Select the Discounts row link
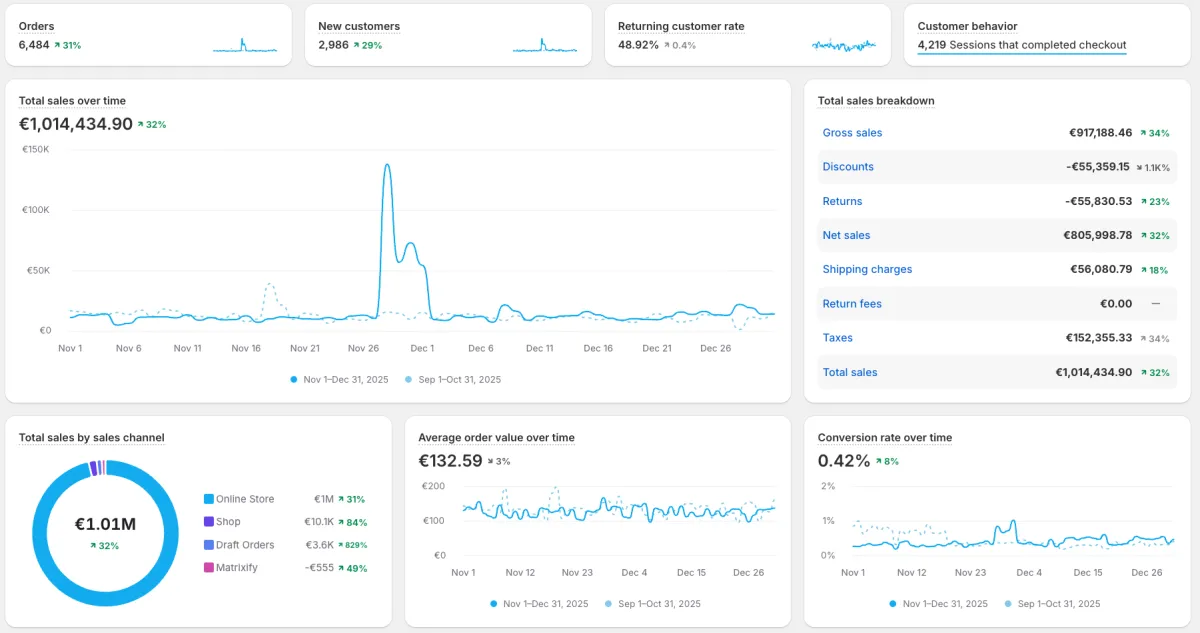 [x=848, y=167]
